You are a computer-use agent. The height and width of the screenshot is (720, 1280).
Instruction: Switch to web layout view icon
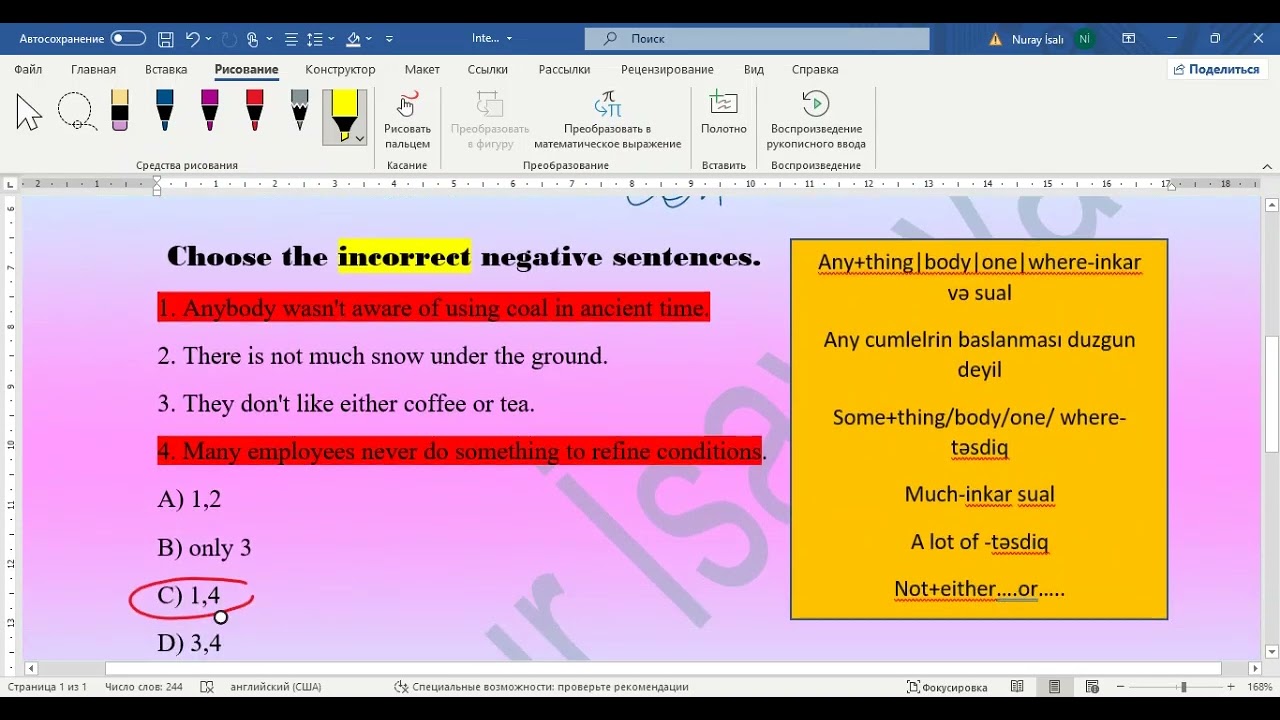click(x=1092, y=687)
